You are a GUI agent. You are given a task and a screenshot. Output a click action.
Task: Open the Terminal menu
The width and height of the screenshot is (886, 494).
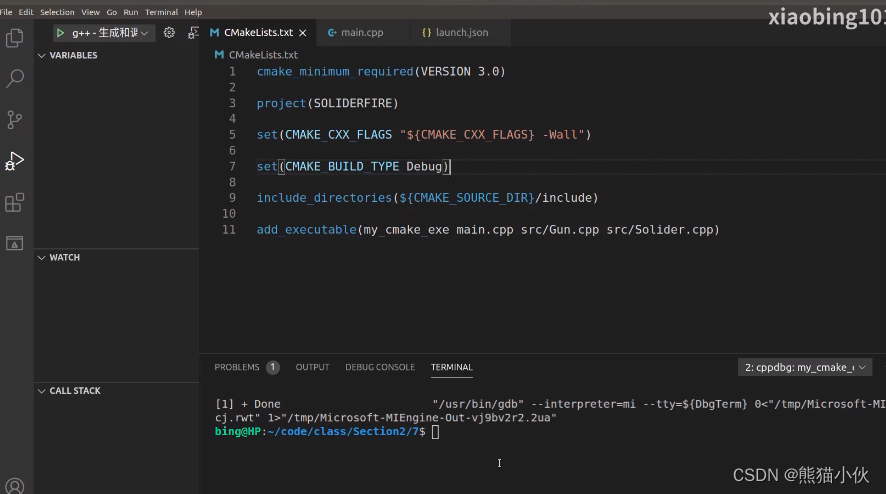(x=161, y=12)
